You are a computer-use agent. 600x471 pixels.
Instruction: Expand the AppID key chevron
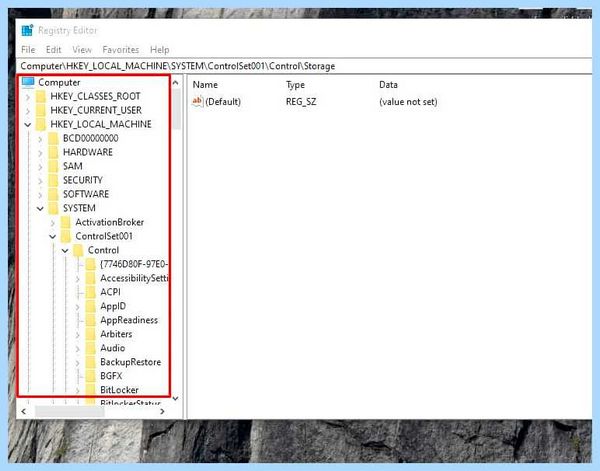point(78,307)
